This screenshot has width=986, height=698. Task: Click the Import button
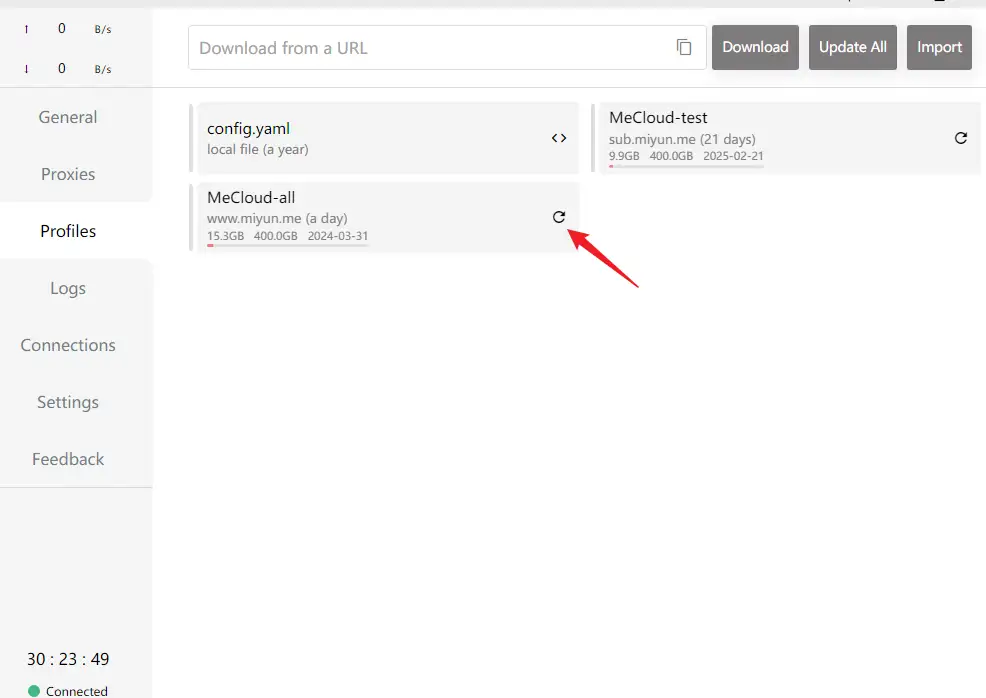click(939, 47)
